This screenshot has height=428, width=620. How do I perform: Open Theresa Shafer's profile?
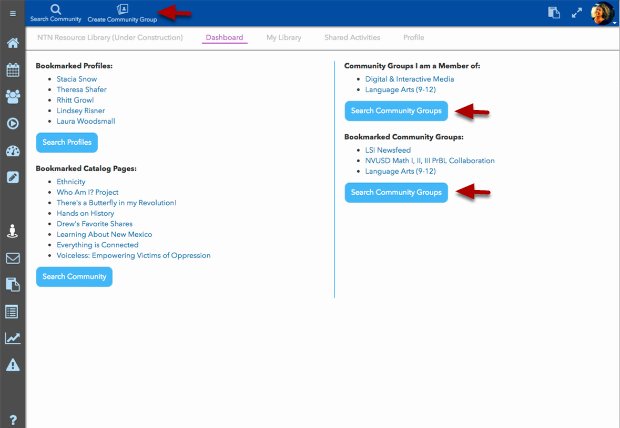click(x=81, y=89)
